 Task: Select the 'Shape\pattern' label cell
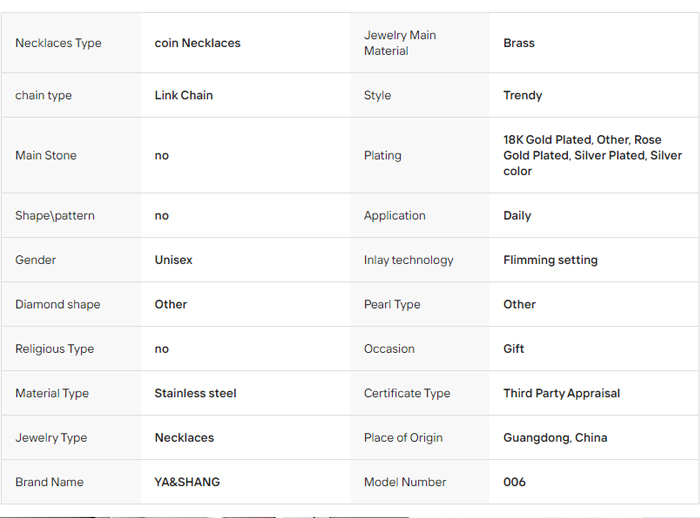pos(55,216)
